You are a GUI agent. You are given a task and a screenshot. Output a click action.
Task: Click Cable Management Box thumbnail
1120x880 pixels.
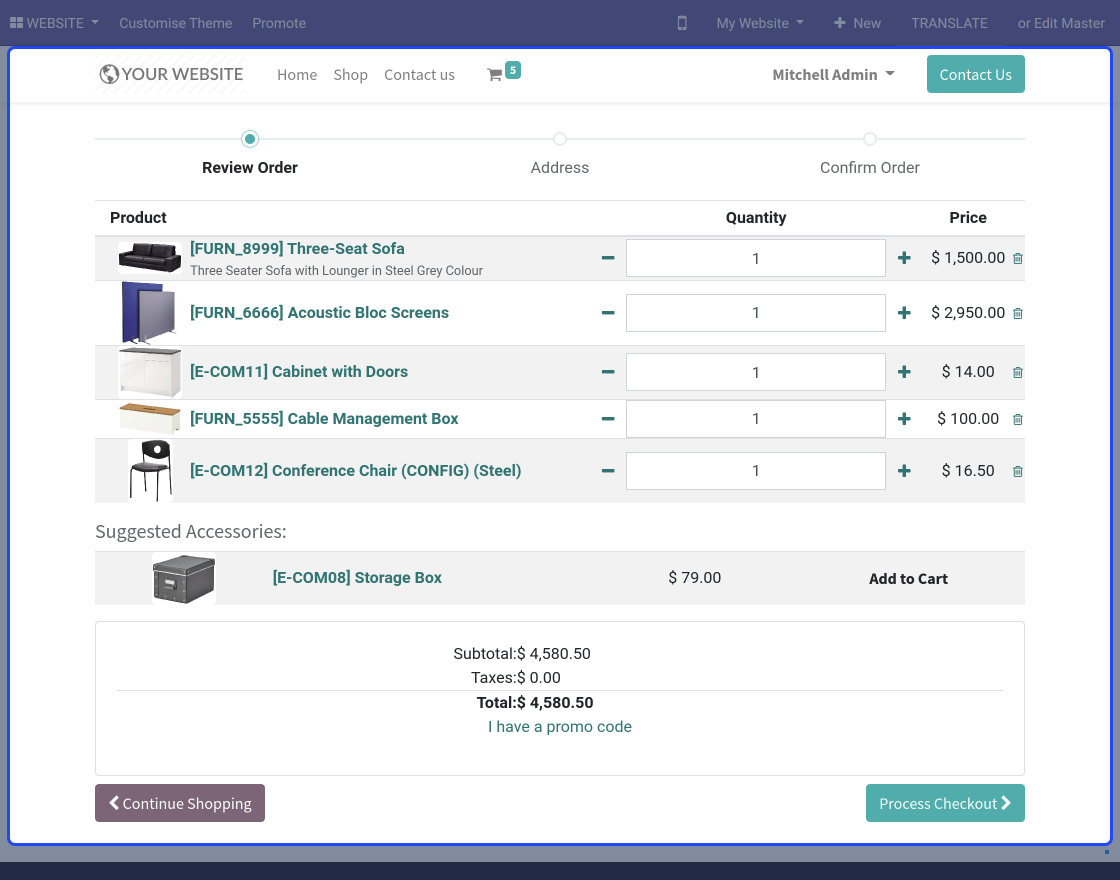pyautogui.click(x=150, y=419)
